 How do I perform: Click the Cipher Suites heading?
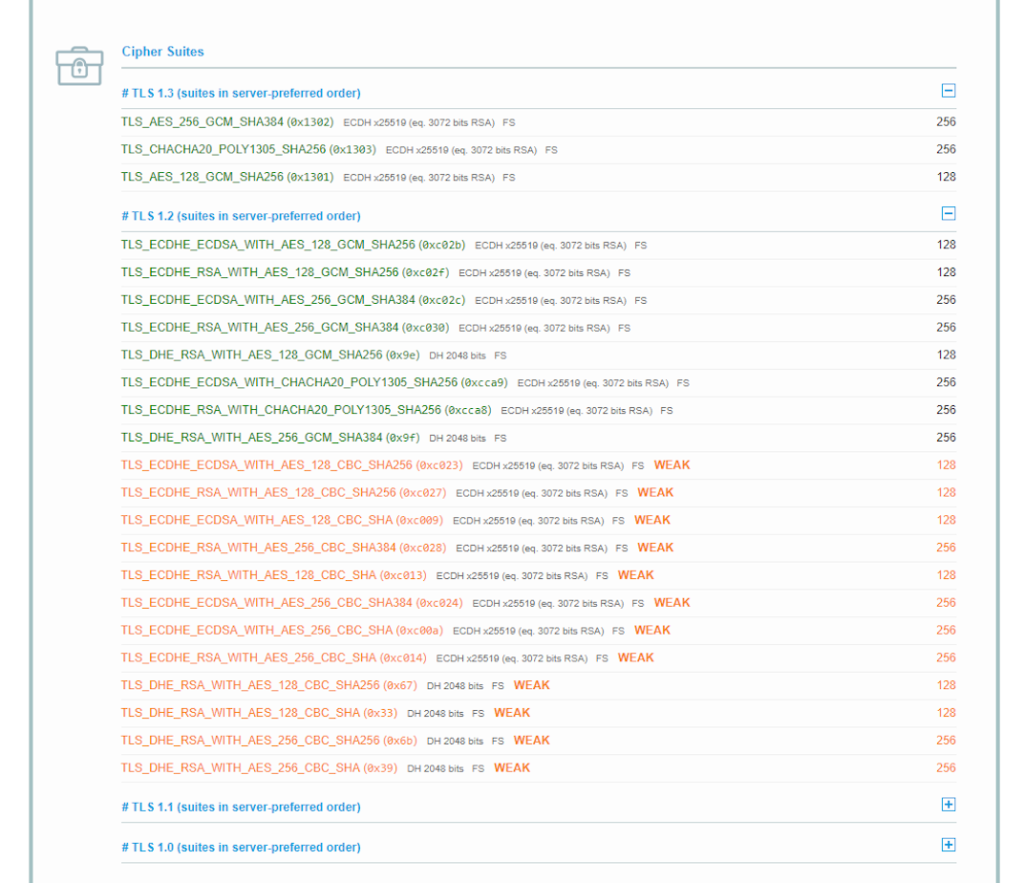[x=163, y=51]
